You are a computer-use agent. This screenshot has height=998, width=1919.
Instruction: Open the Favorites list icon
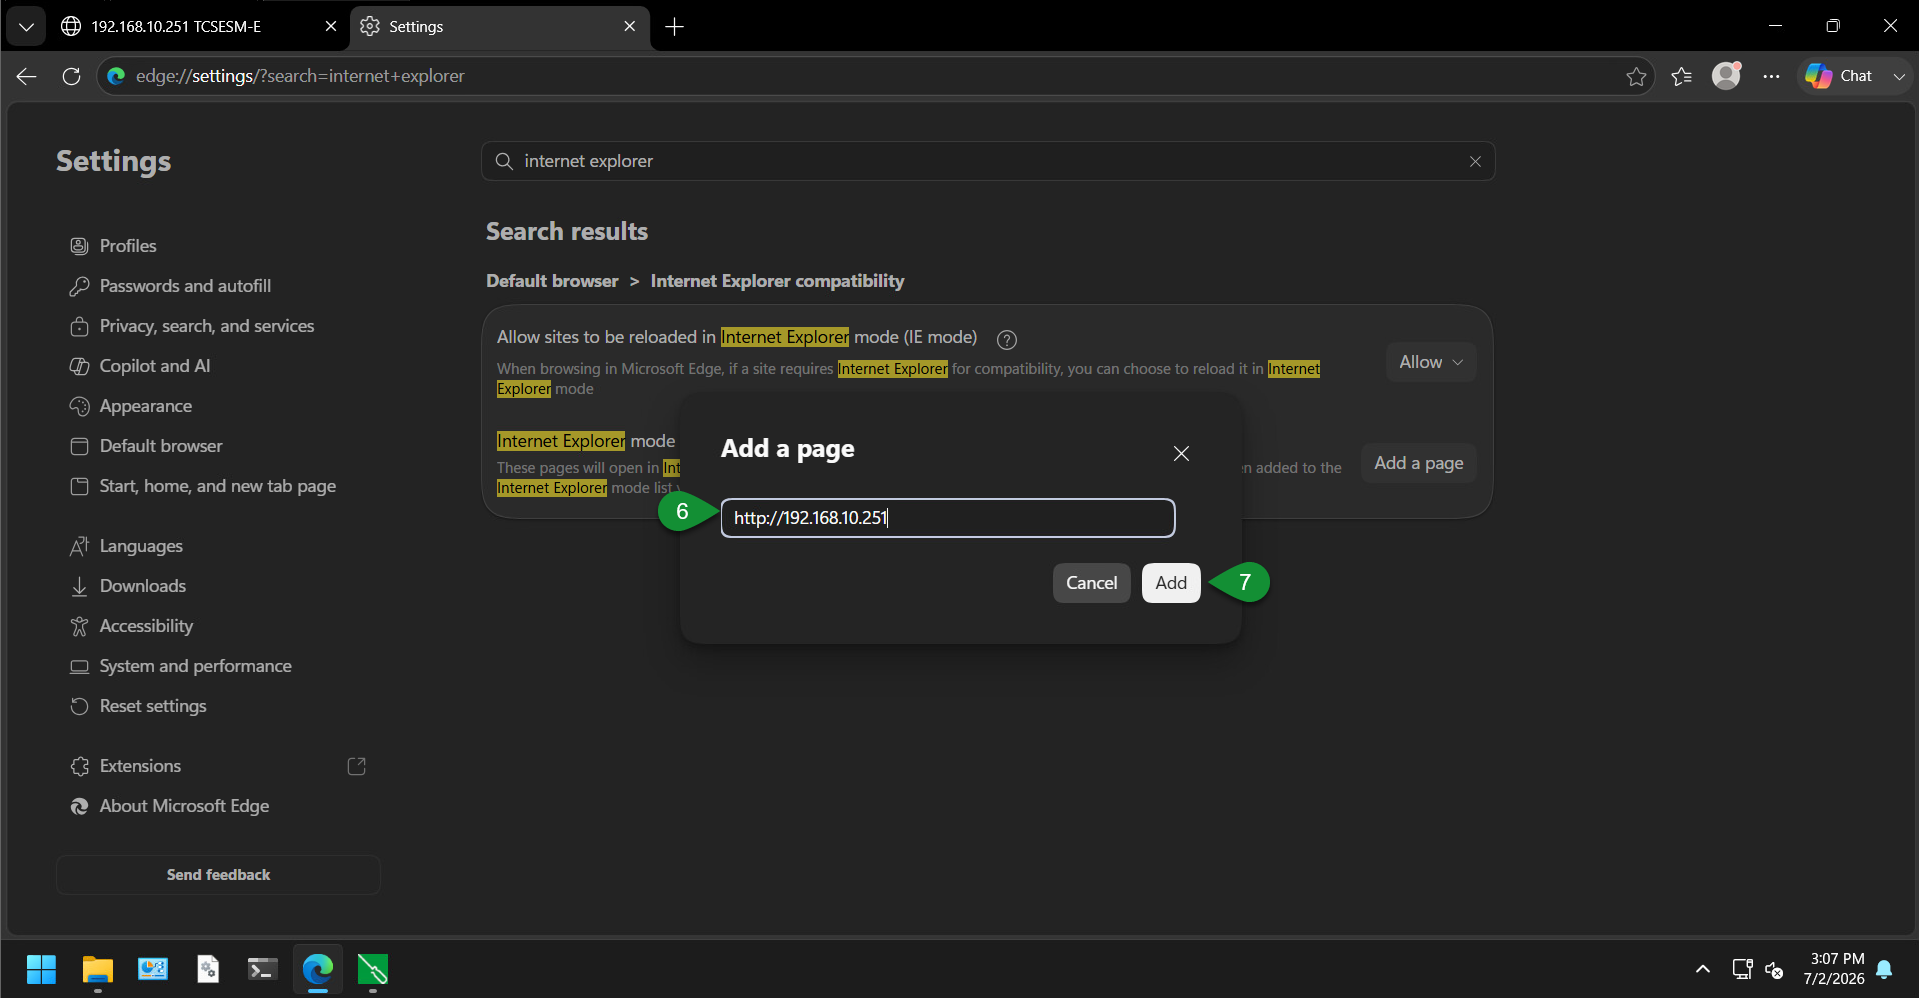click(x=1682, y=76)
